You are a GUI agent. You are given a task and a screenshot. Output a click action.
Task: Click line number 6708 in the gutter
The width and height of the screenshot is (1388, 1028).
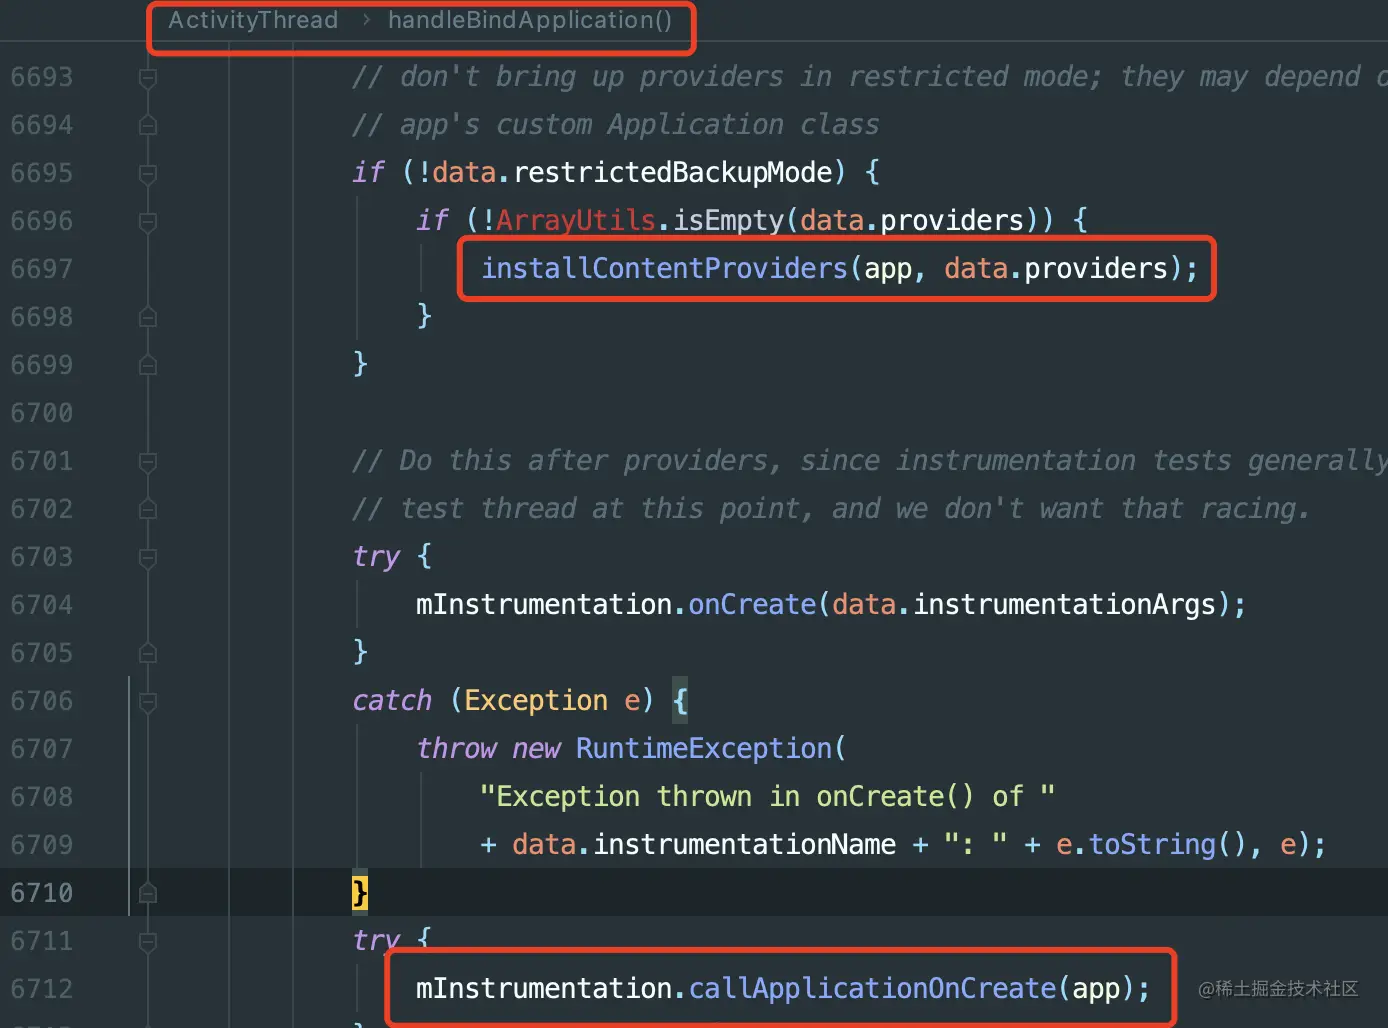tap(42, 797)
